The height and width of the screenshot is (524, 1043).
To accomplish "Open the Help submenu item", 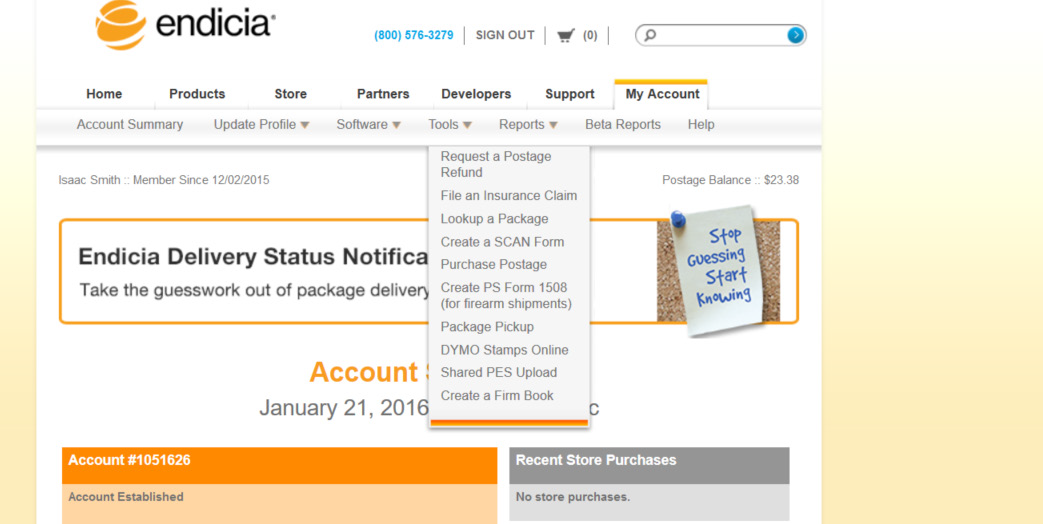I will (701, 124).
